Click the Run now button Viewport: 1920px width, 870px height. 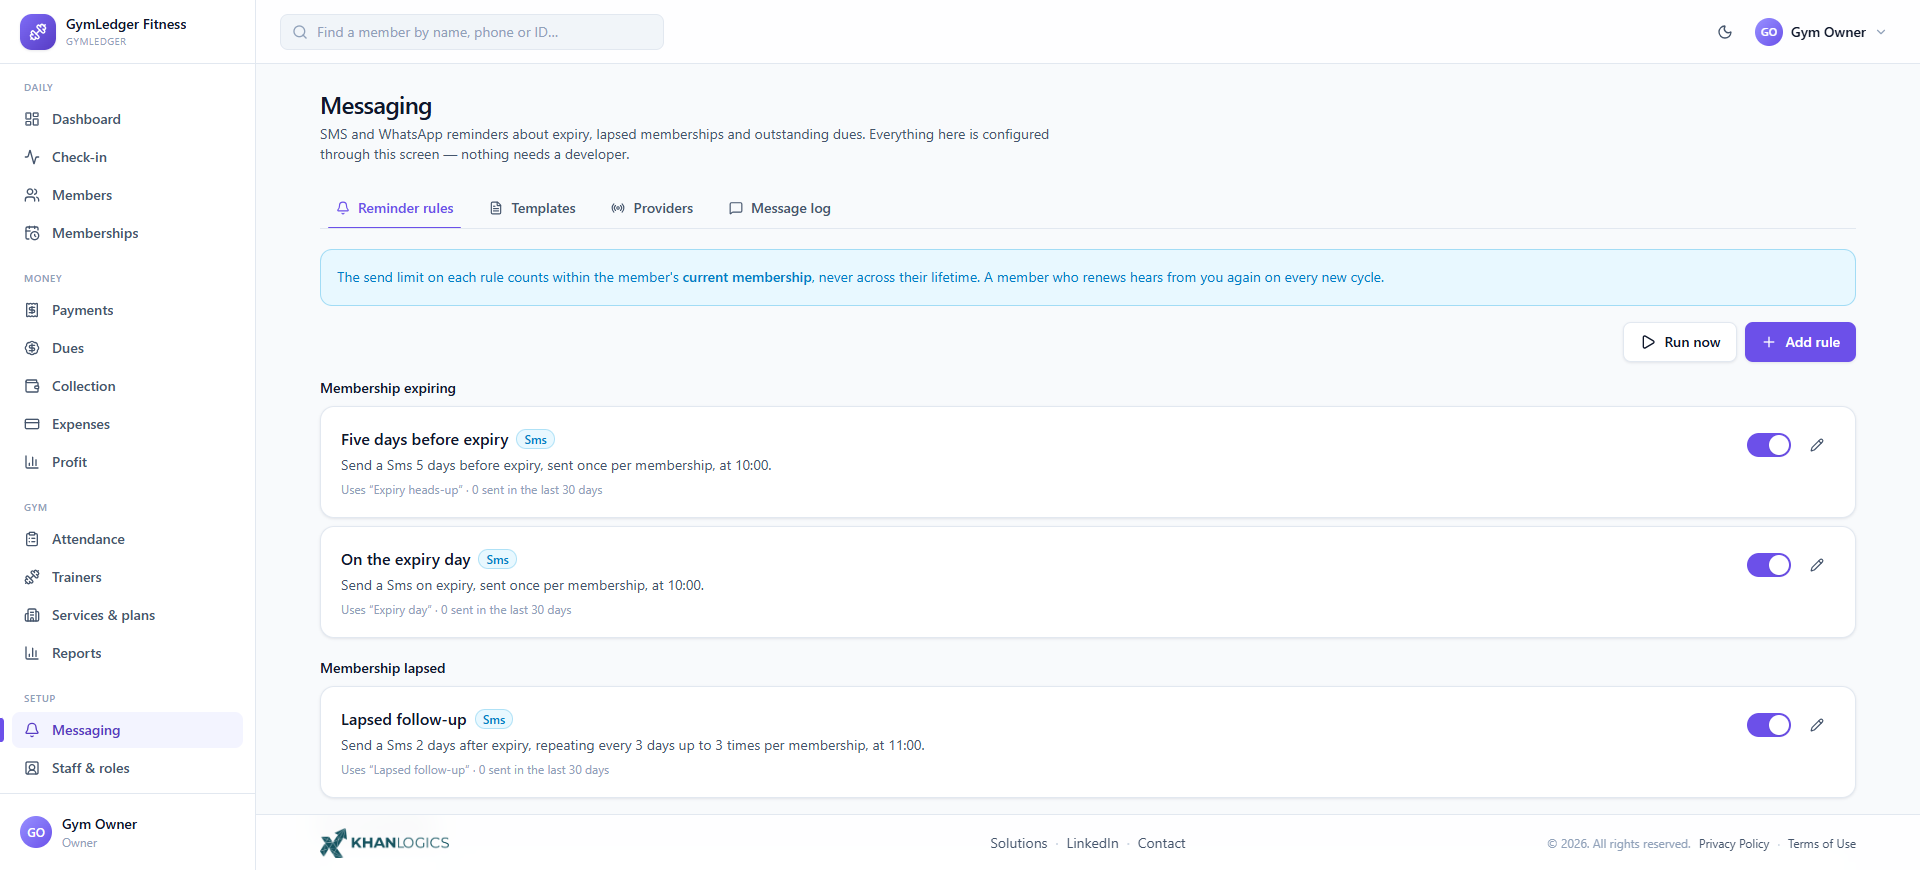point(1680,342)
